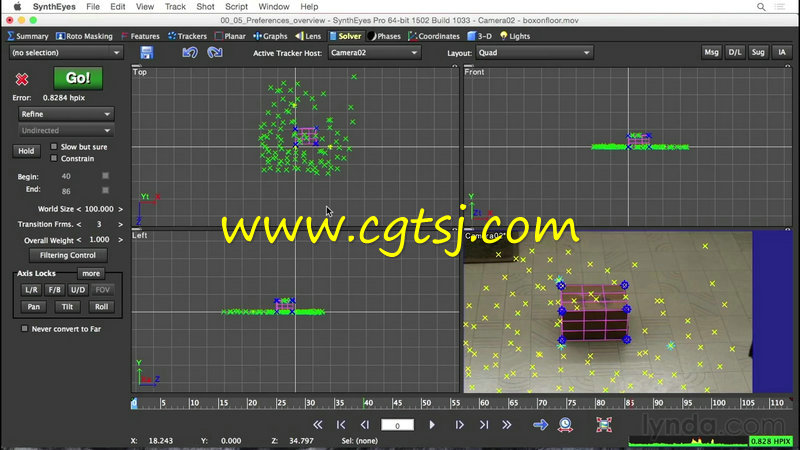Viewport: 800px width, 450px height.
Task: Toggle the L/R axis lock
Action: click(31, 290)
